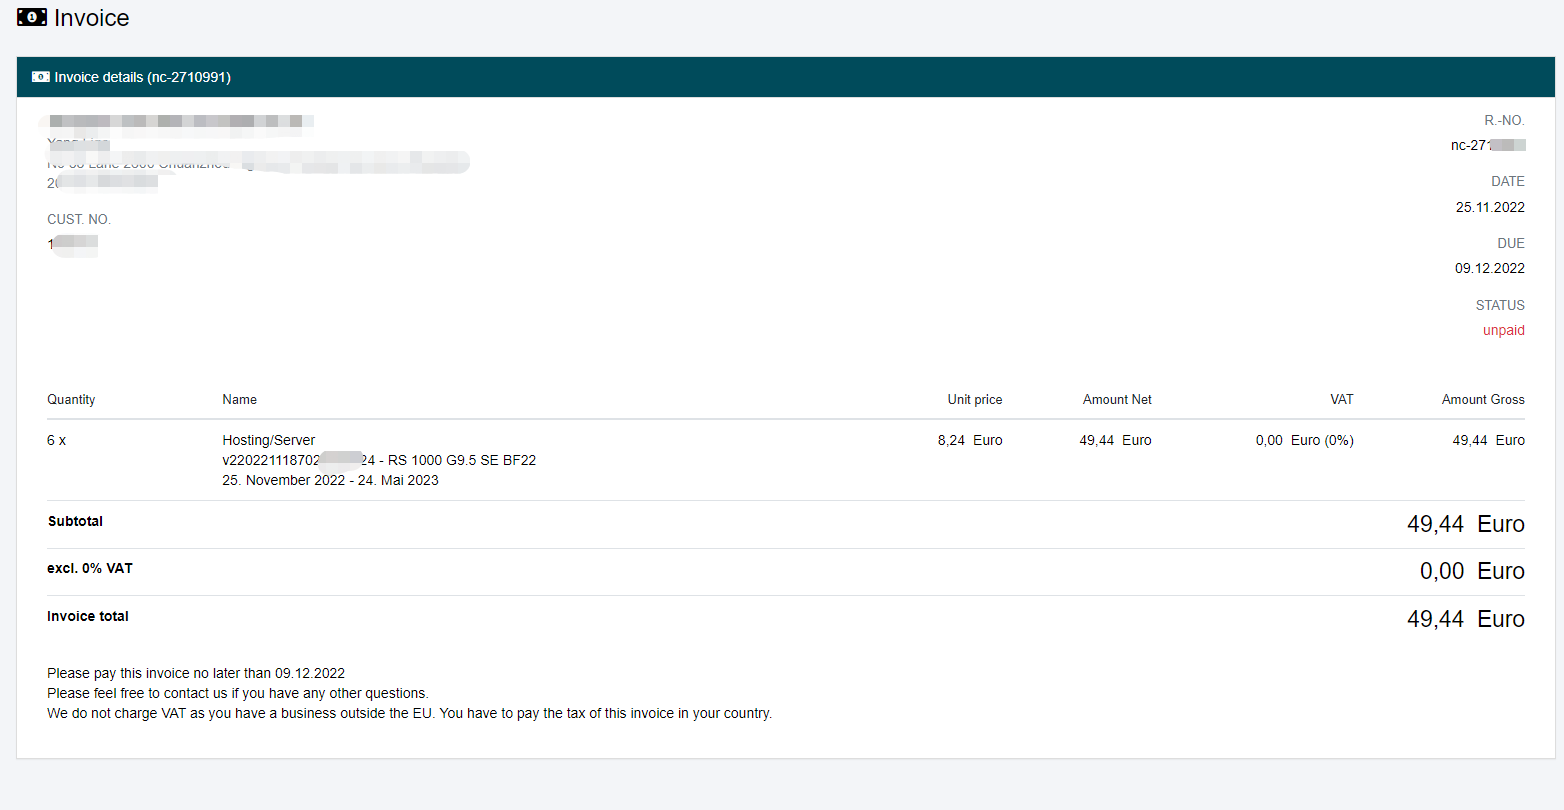Click the invoice date 25.11.2022

[1489, 207]
